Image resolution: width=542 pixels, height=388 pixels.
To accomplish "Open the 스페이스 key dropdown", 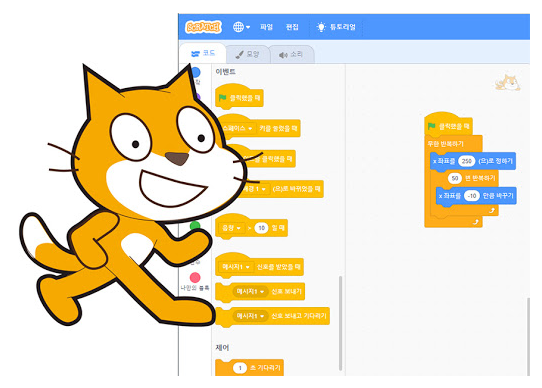I will (x=238, y=128).
